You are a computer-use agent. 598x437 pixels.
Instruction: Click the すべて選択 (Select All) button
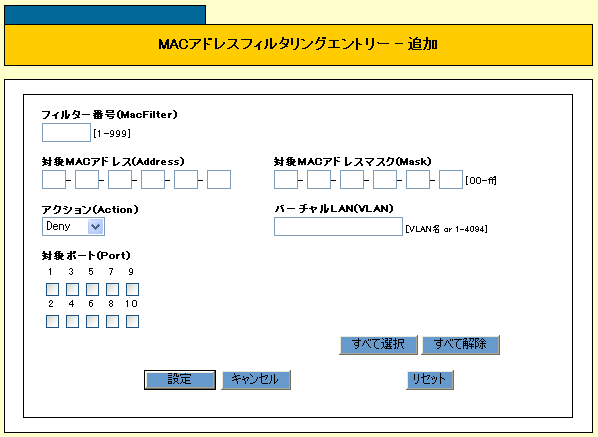pos(378,345)
